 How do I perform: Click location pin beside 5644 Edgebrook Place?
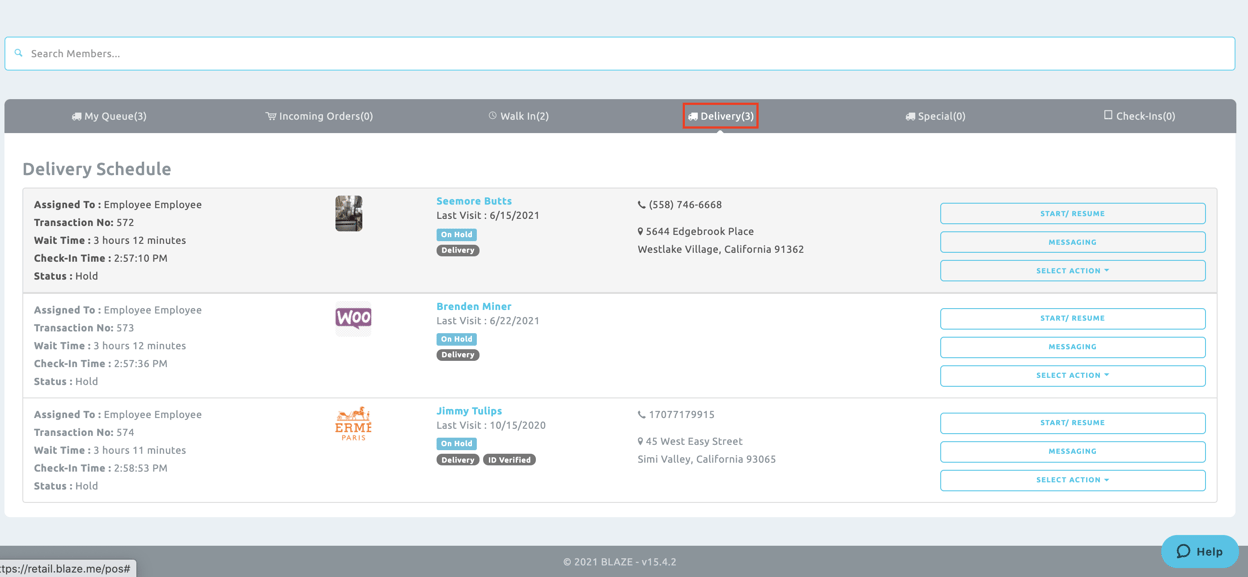(x=641, y=232)
